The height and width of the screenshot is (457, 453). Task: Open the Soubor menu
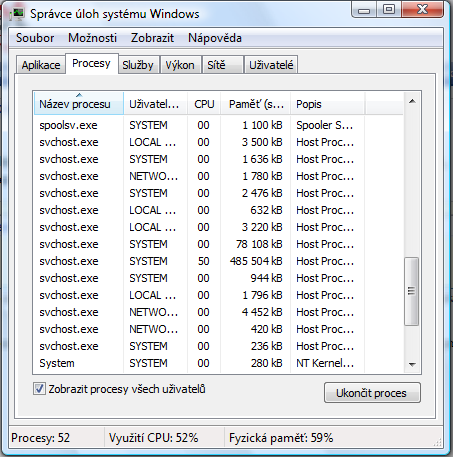(x=35, y=38)
